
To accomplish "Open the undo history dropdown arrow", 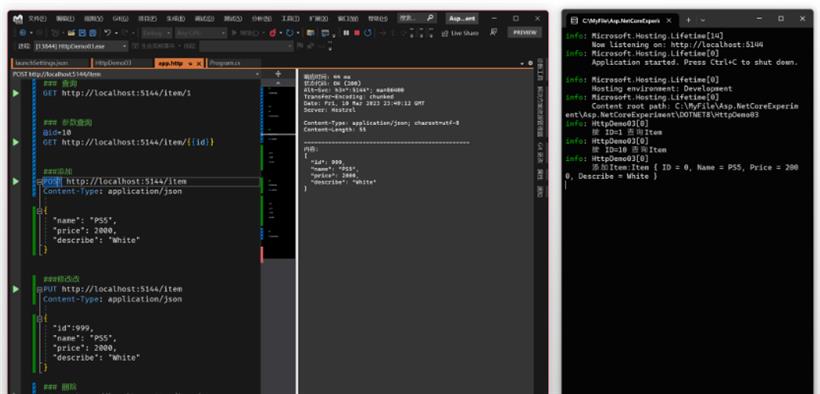I will click(x=116, y=33).
